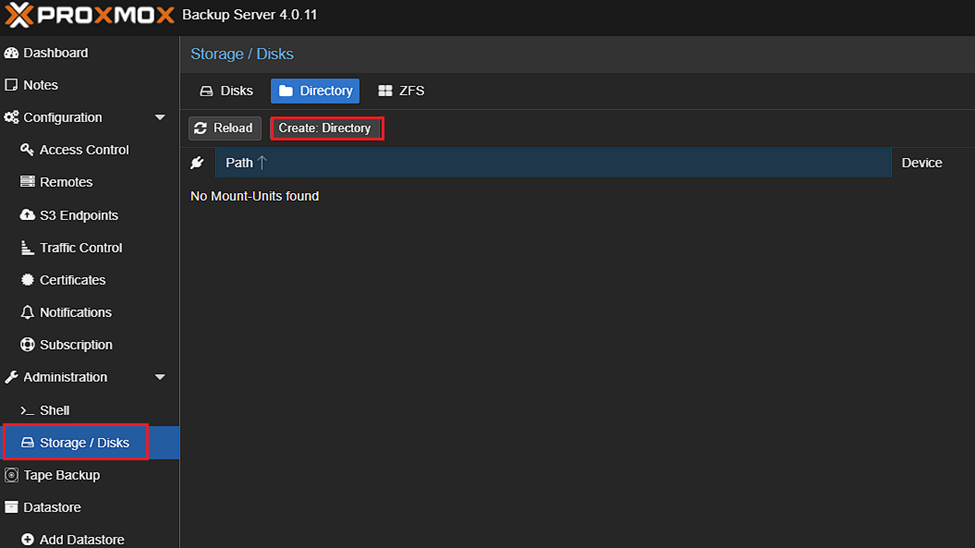Screen dimensions: 975x548
Task: Open Dashboard from the sidebar
Action: 55,53
